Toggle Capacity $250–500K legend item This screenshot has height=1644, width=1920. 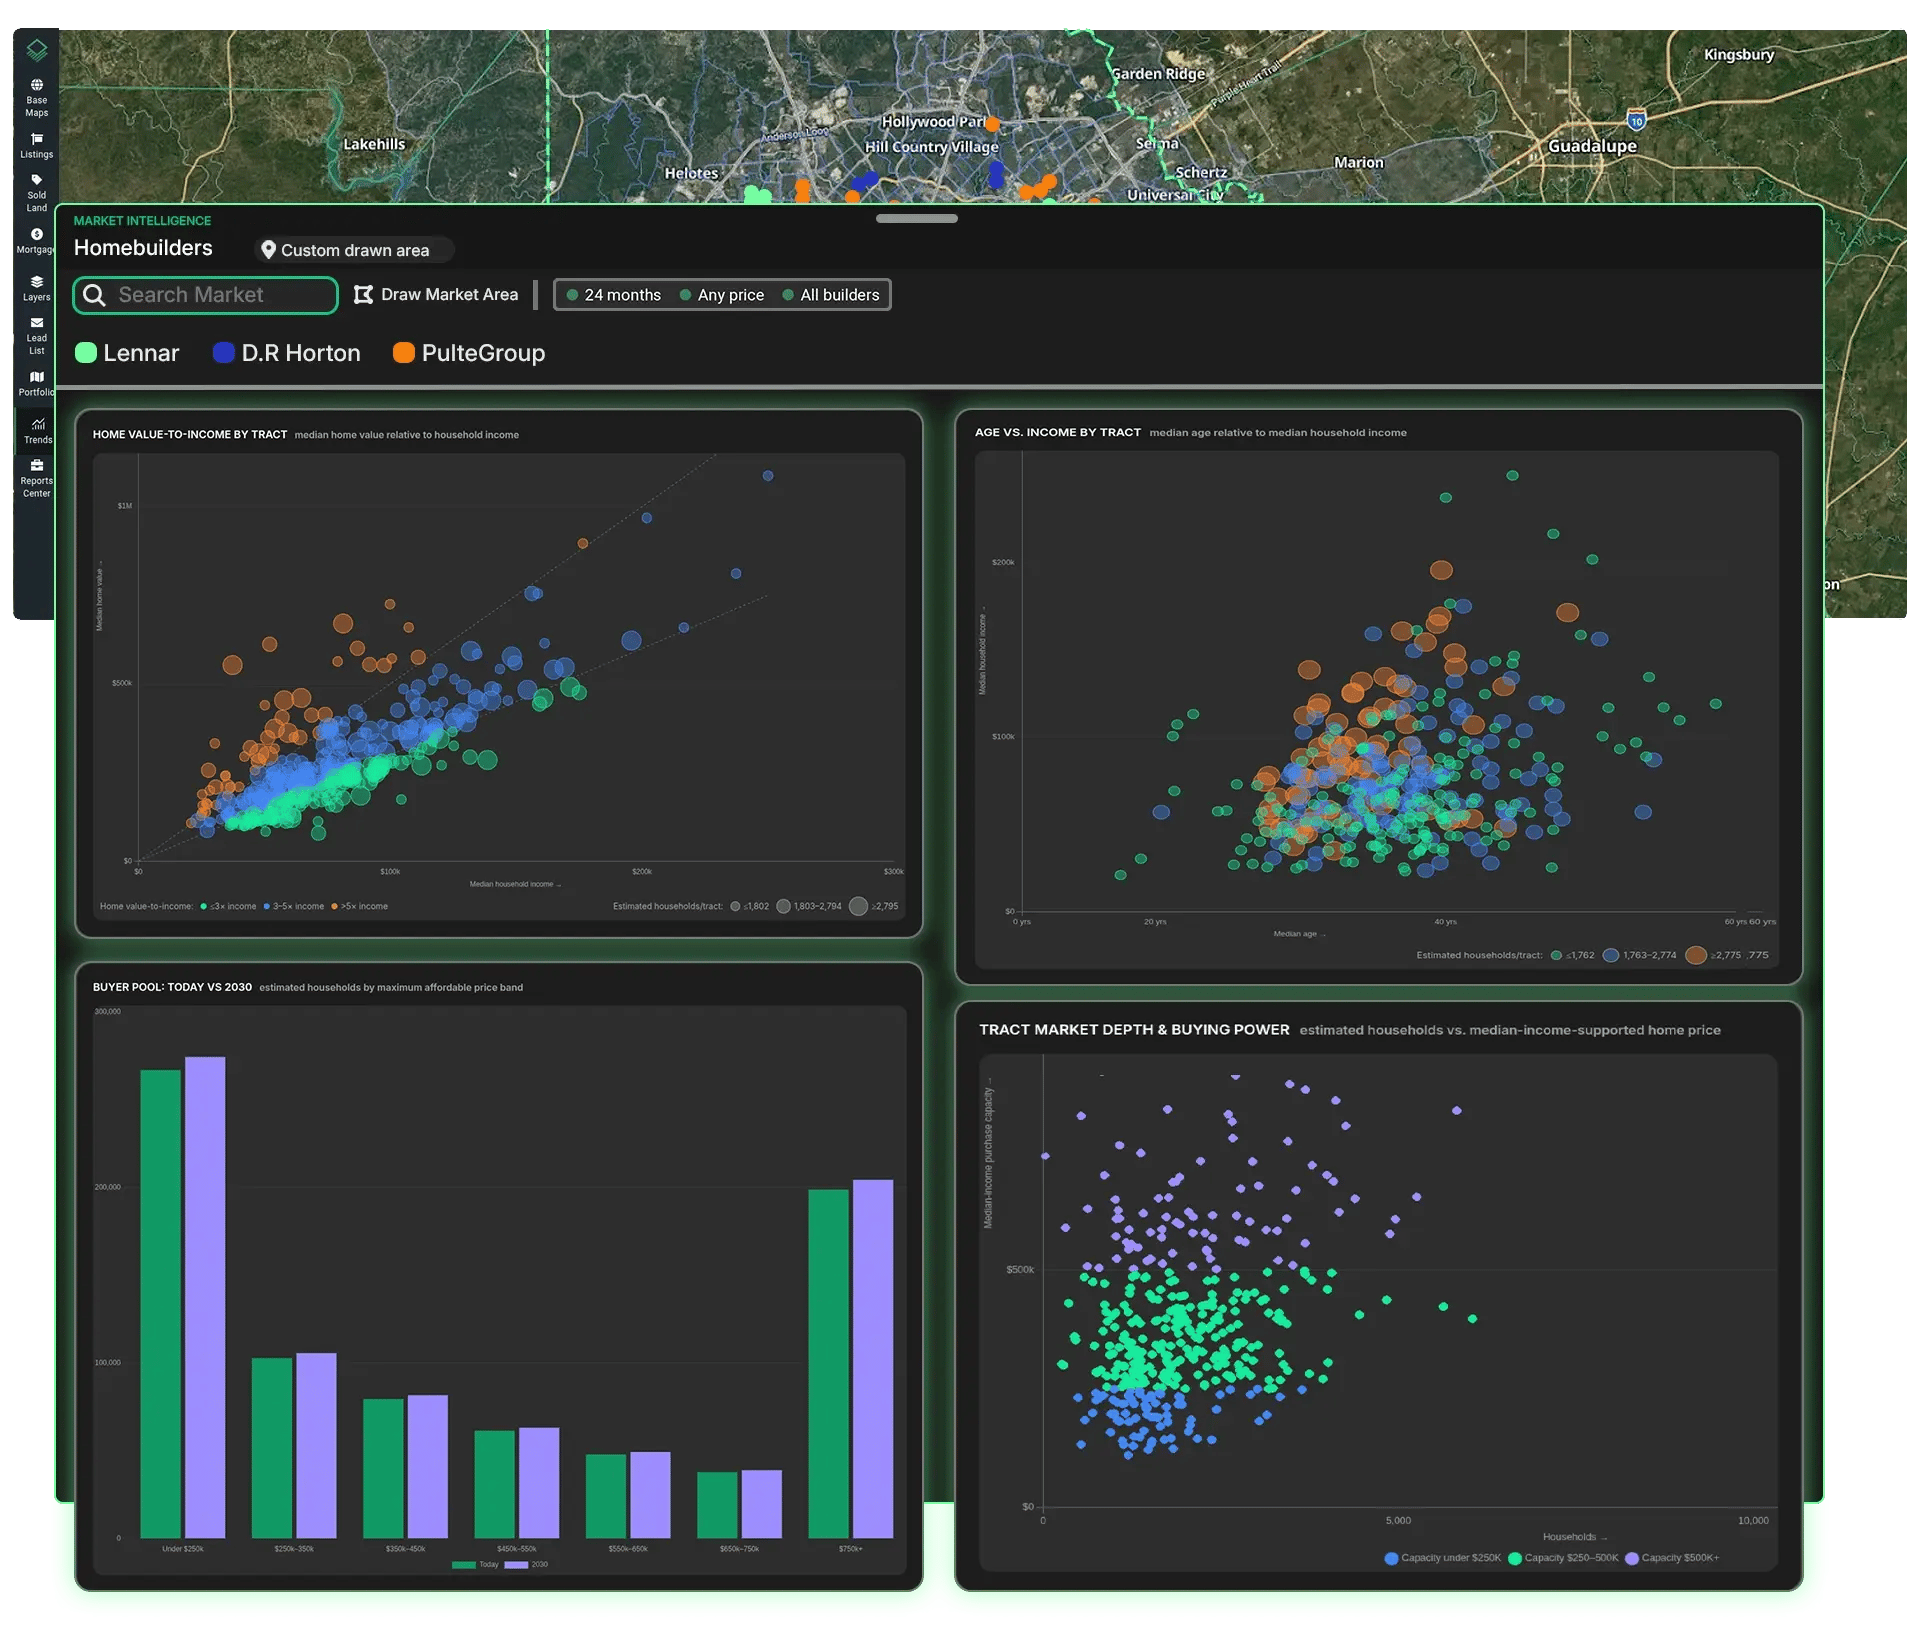tap(1563, 1558)
